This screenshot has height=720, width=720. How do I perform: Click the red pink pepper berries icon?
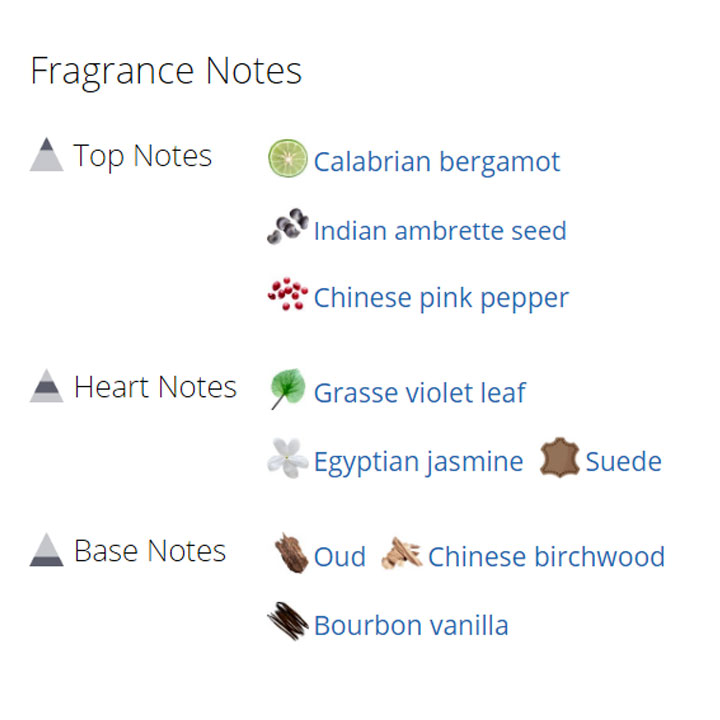click(x=287, y=294)
